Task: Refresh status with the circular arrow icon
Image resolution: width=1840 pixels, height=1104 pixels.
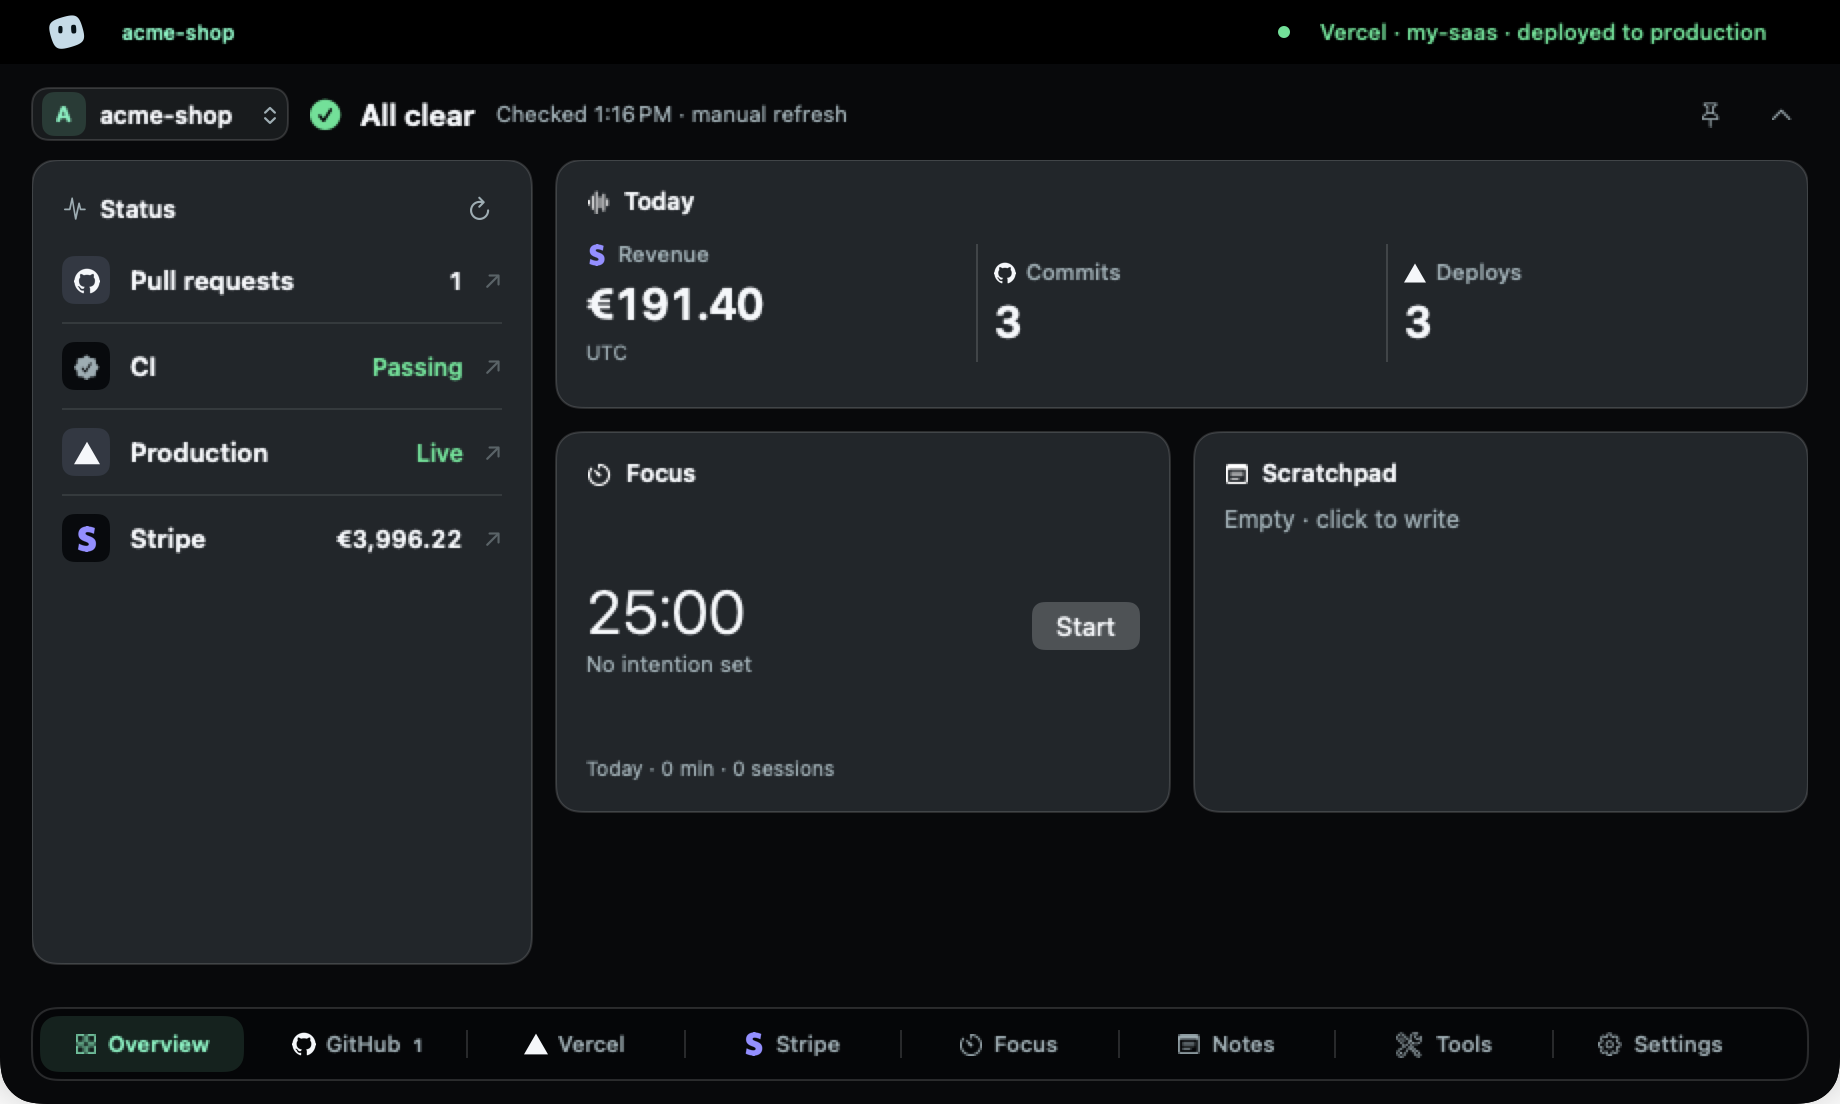Action: tap(479, 209)
